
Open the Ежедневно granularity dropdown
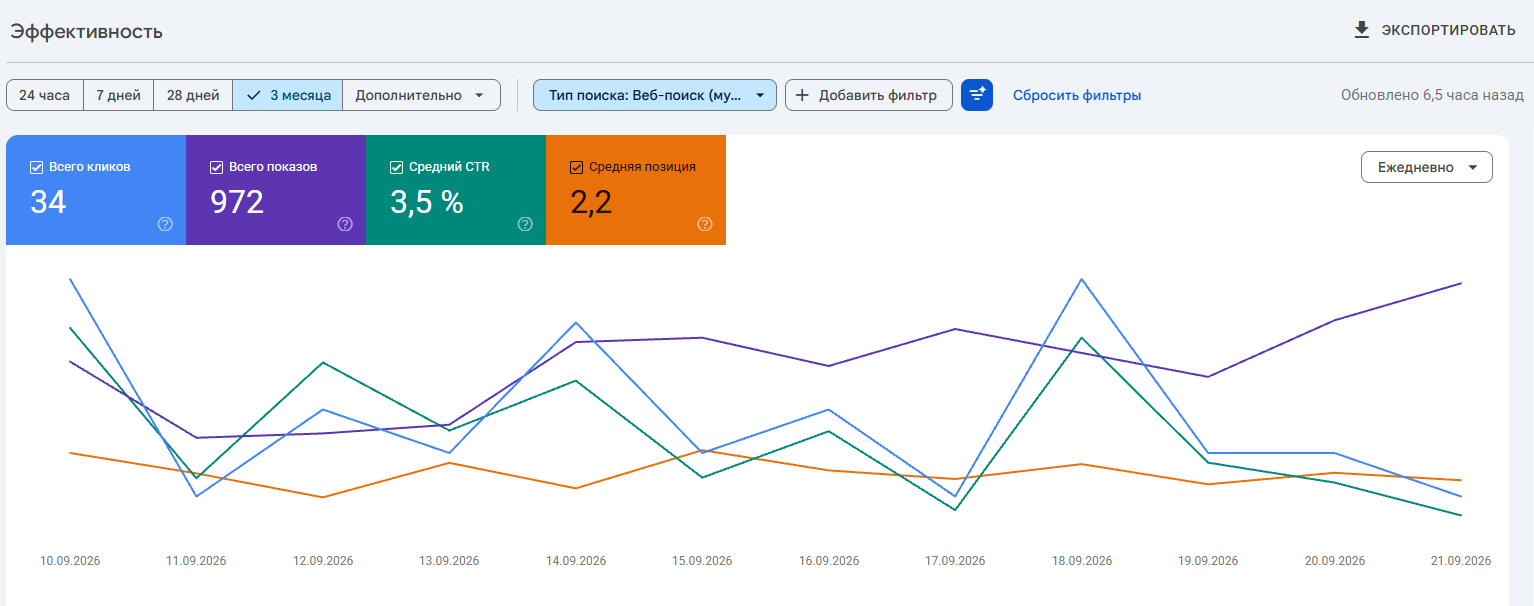[x=1427, y=167]
